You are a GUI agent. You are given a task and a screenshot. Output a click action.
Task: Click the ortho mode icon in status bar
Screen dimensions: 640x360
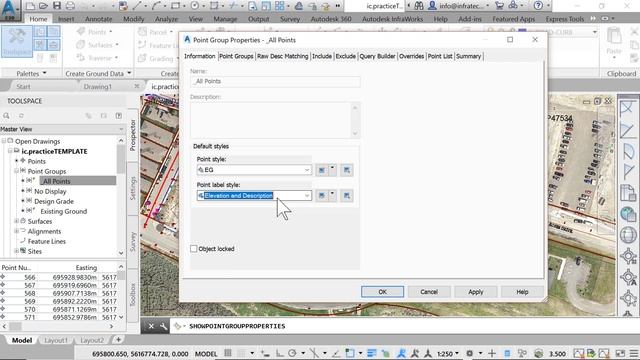point(280,353)
